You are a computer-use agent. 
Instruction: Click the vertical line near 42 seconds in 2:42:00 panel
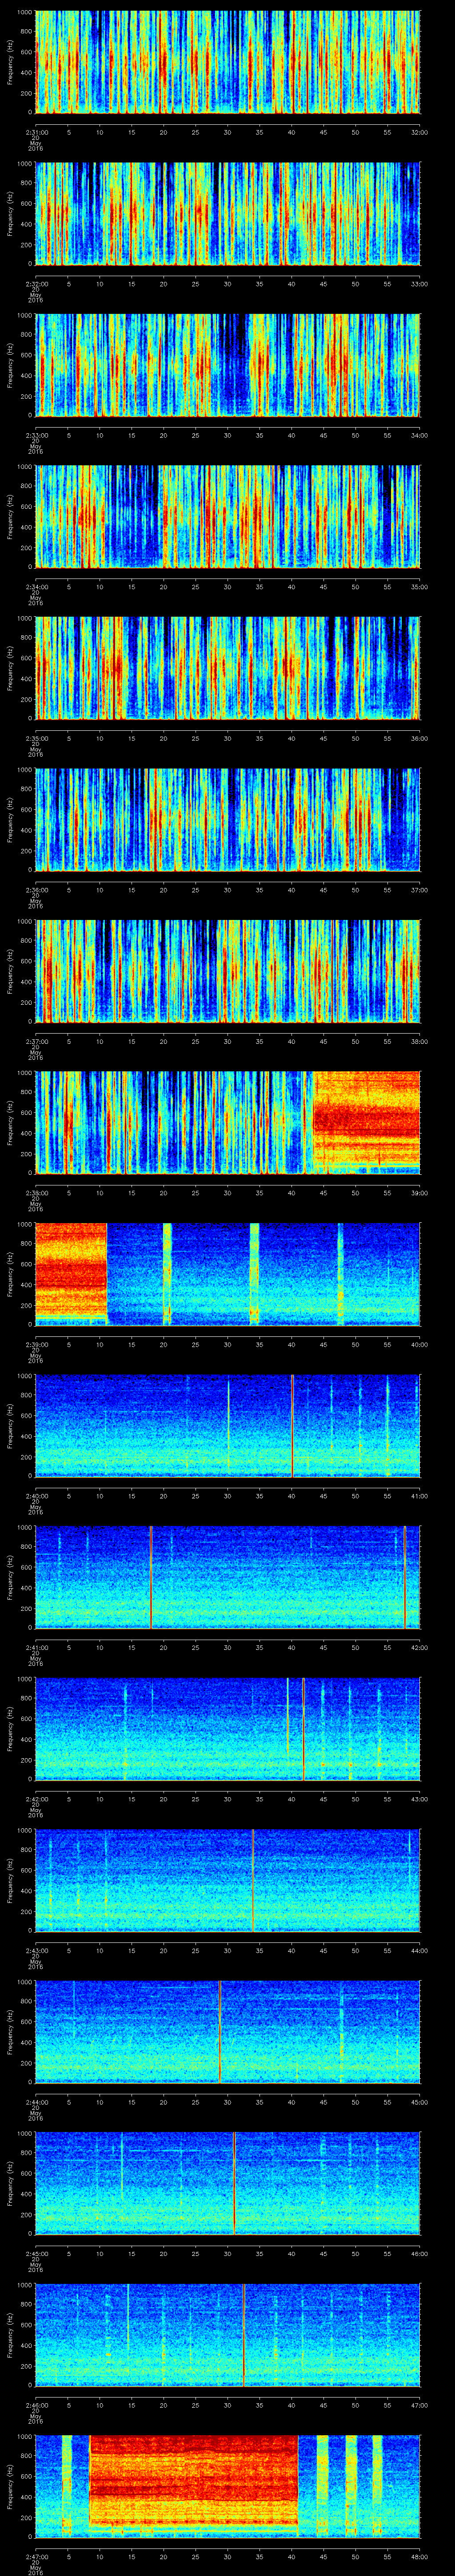(304, 1728)
